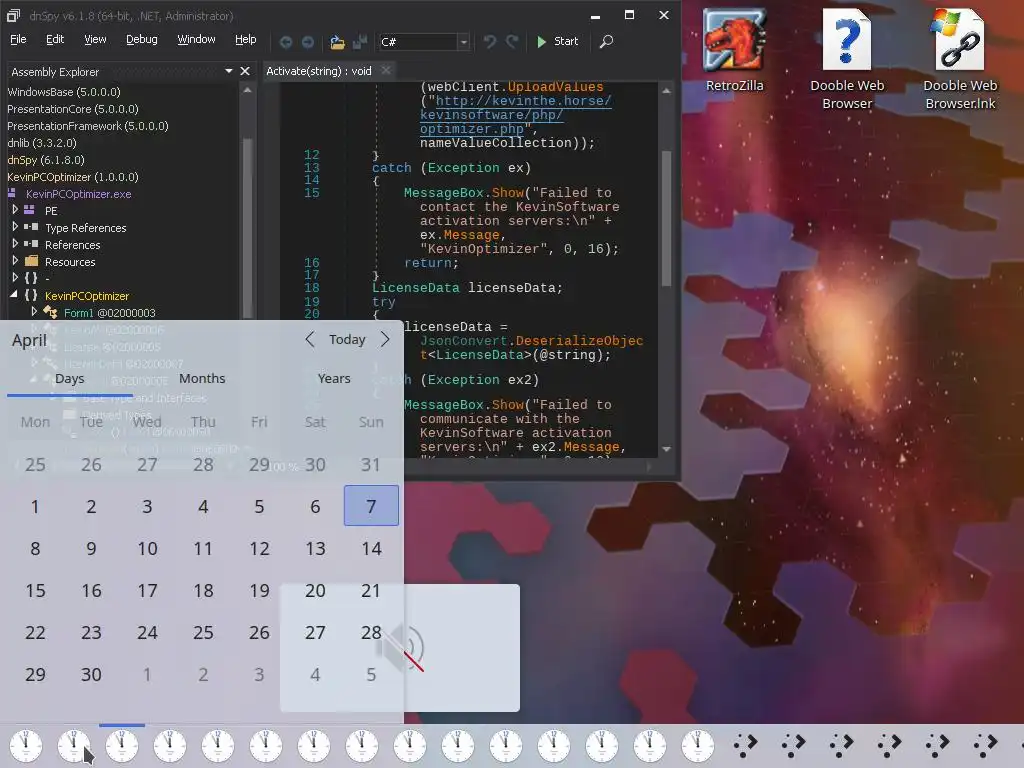Go to next month in calendar

tap(385, 340)
